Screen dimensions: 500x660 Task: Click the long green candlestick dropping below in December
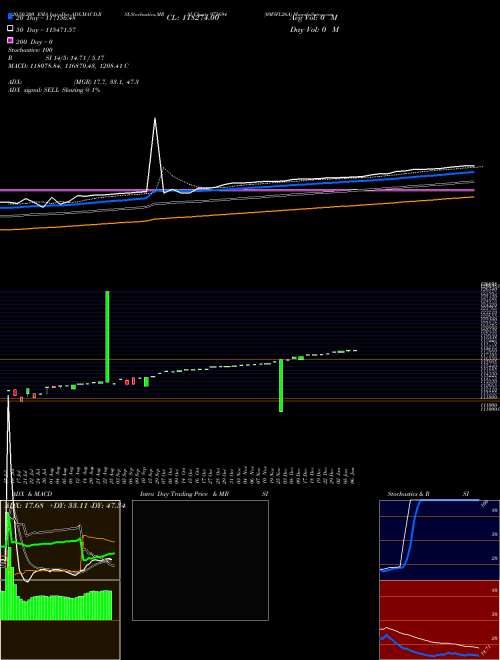click(281, 385)
